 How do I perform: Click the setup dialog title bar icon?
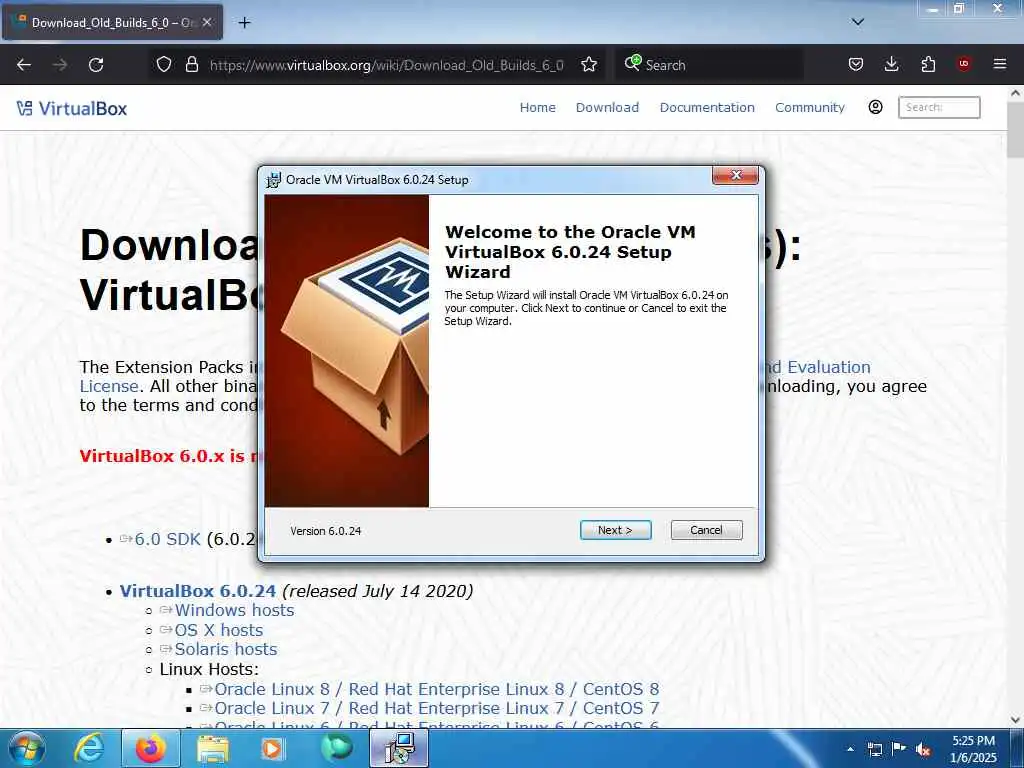click(x=274, y=180)
